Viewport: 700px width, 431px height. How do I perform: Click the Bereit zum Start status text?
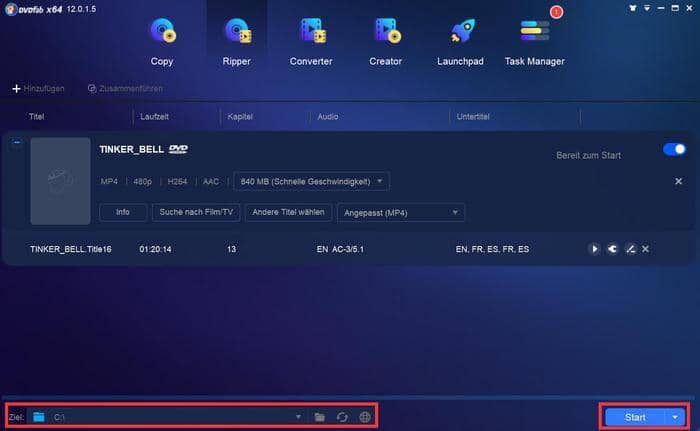pos(588,155)
